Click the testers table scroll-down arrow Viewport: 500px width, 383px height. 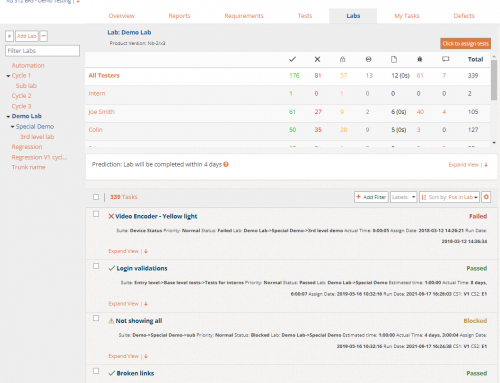[494, 143]
